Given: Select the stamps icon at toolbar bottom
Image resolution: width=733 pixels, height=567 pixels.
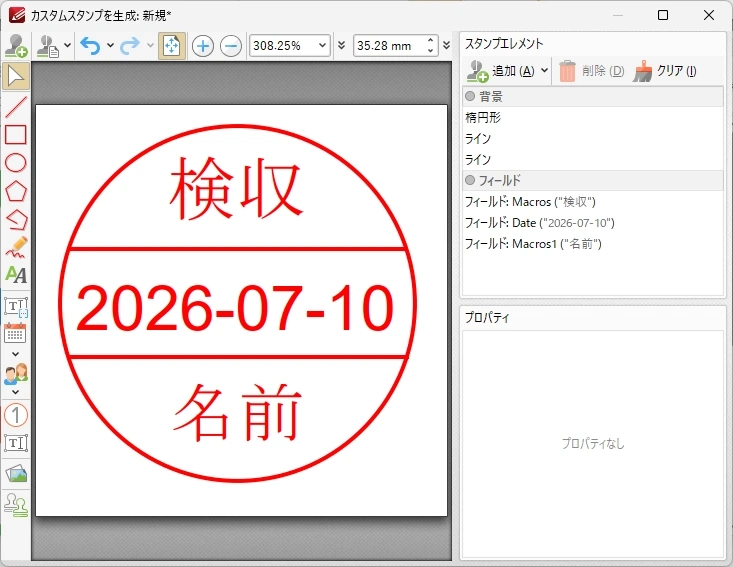Looking at the screenshot, I should click(x=16, y=505).
